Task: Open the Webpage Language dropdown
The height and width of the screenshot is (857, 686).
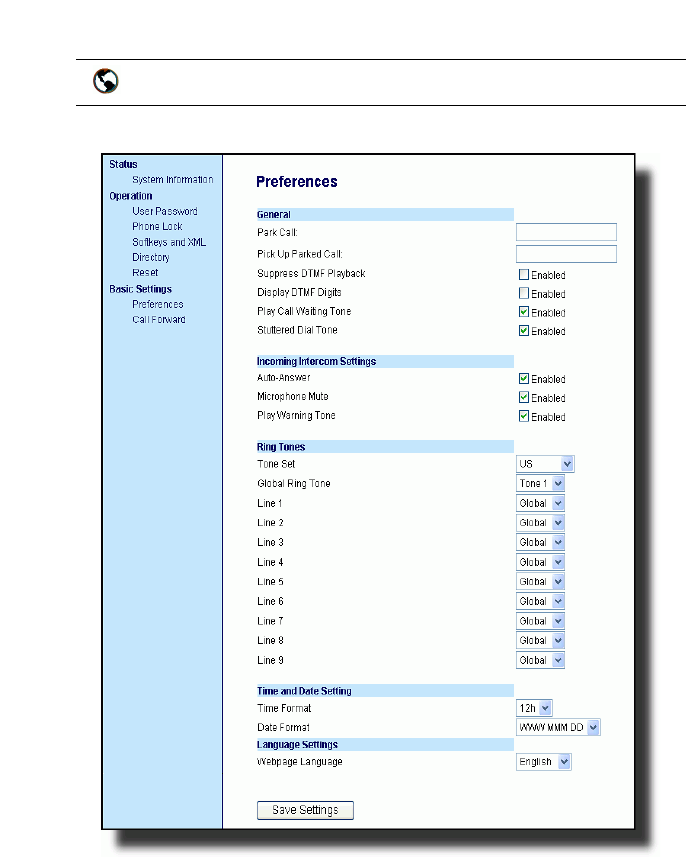Action: click(x=544, y=762)
